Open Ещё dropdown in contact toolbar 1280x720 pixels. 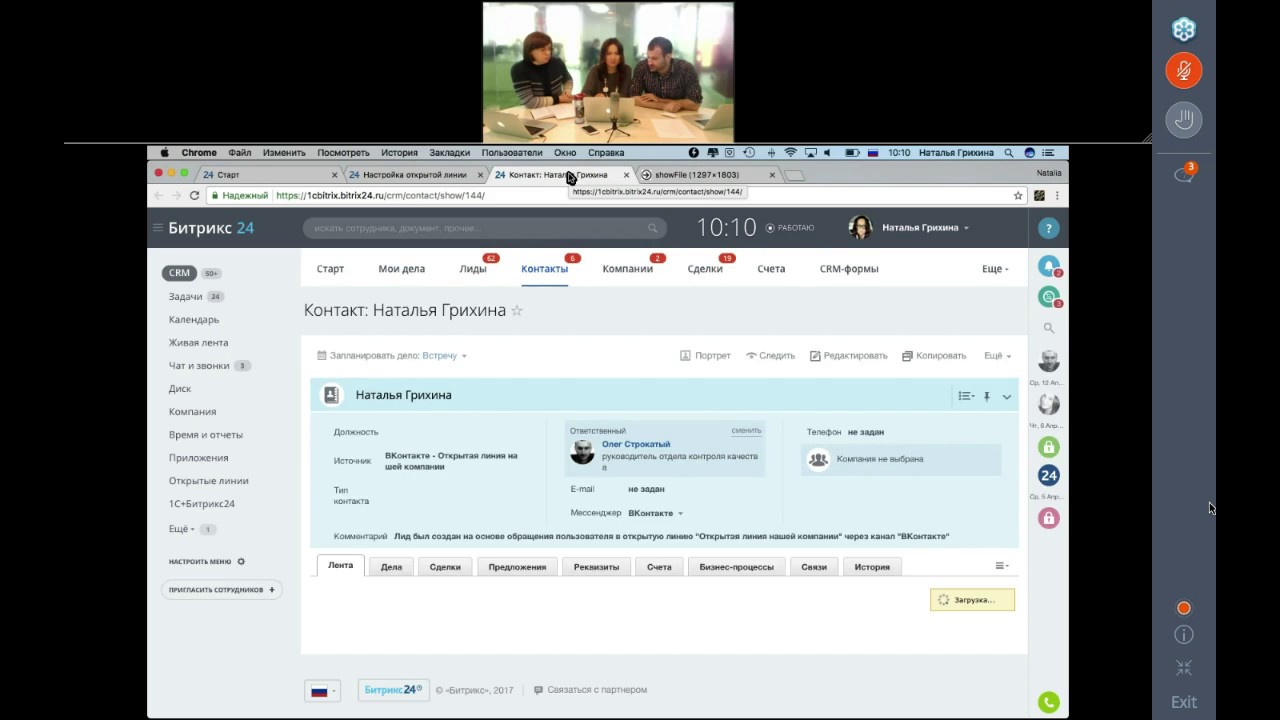[x=997, y=355]
